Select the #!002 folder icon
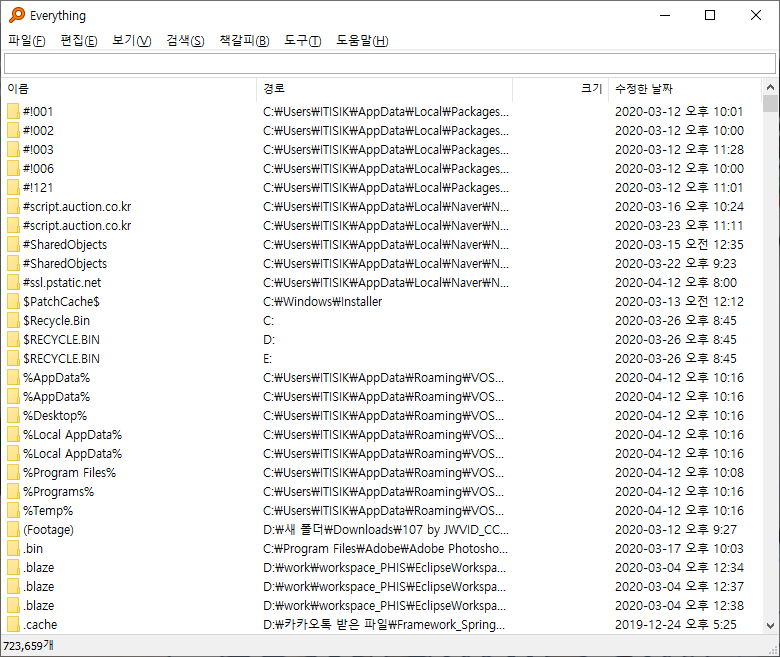The image size is (780, 657). pos(13,130)
